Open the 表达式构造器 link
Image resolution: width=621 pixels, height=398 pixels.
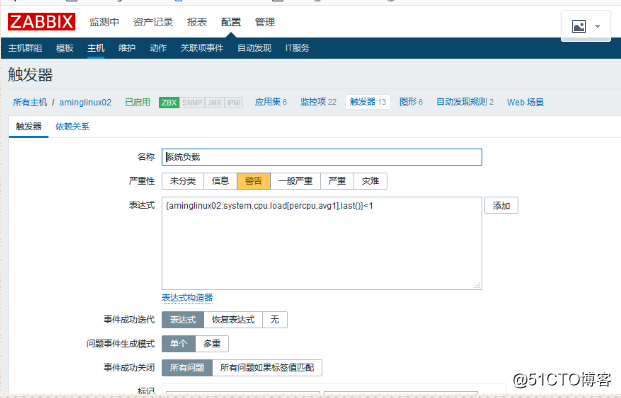[x=187, y=298]
